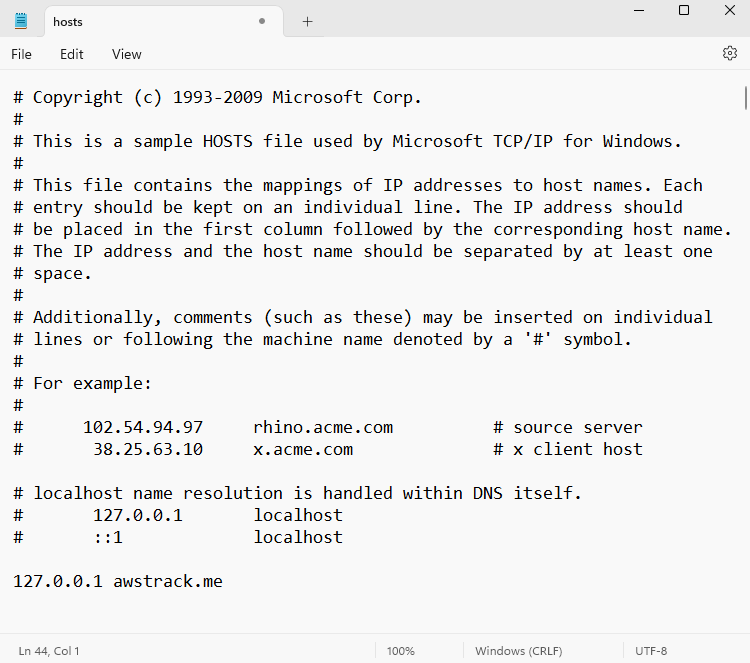
Task: Click the 100% zoom level in status bar
Action: (x=400, y=651)
